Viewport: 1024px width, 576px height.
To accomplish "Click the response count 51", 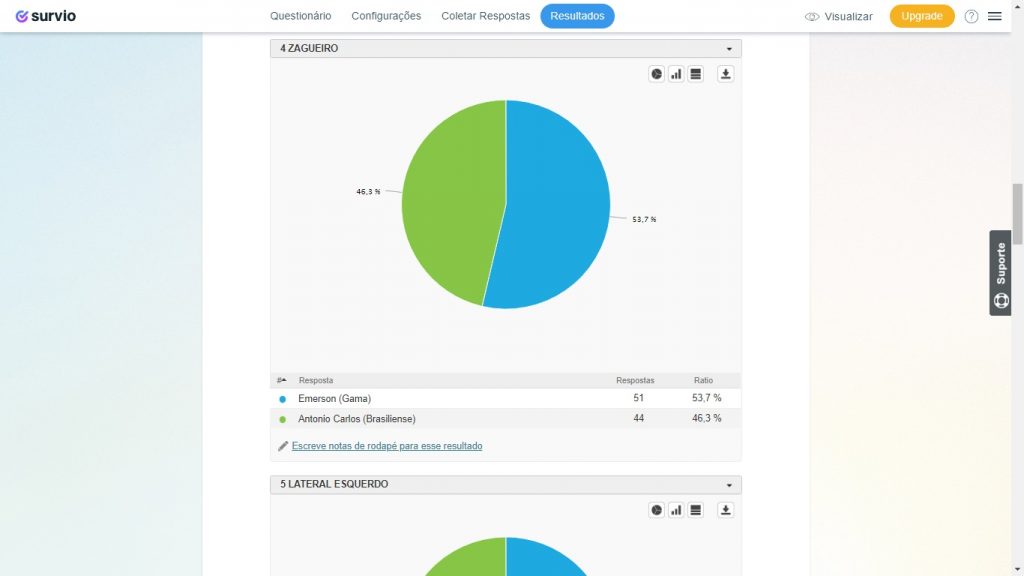I will tap(639, 398).
